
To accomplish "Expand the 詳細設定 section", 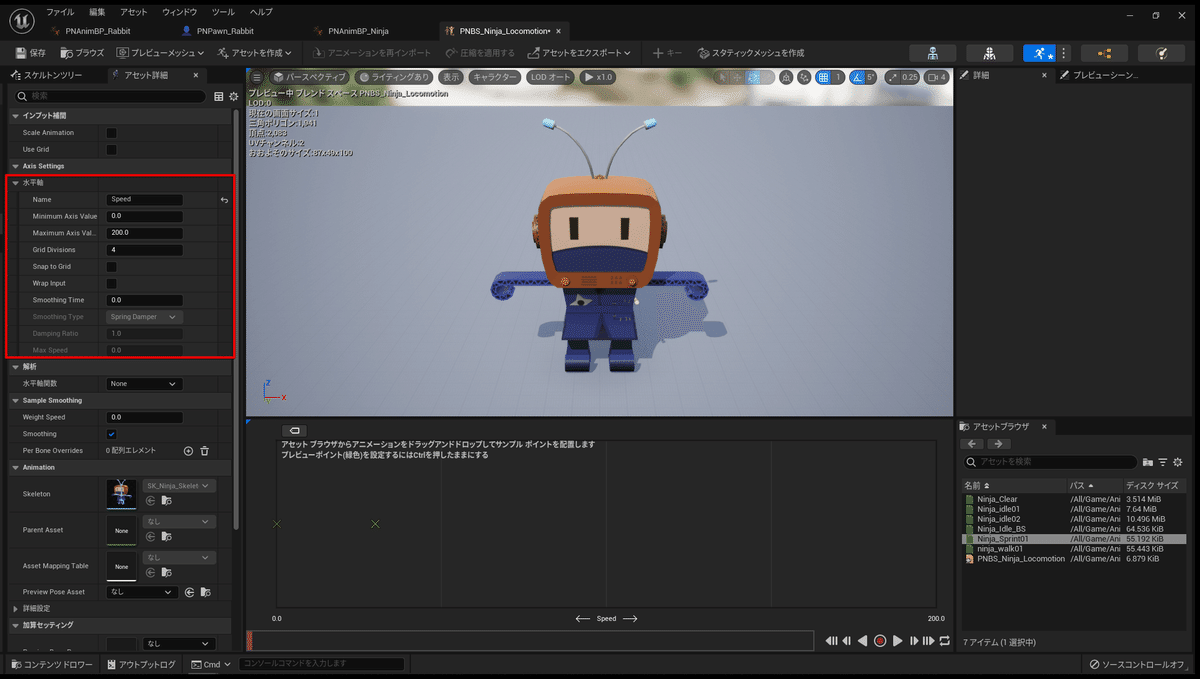I will 15,608.
